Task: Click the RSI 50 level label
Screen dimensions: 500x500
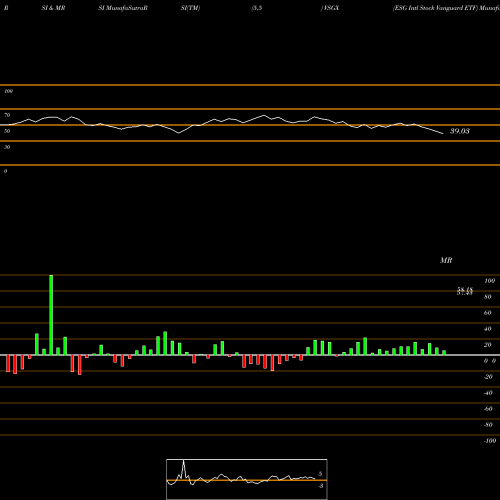Action: 7,131
